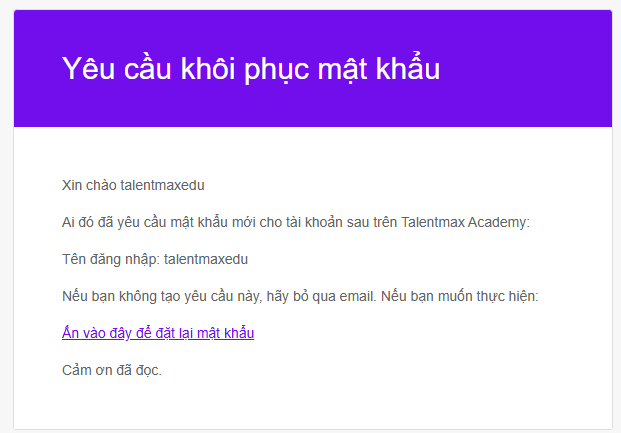Open the "Ấn vào đây để đặt lại mật khẩu" link
This screenshot has height=433, width=621.
(158, 333)
